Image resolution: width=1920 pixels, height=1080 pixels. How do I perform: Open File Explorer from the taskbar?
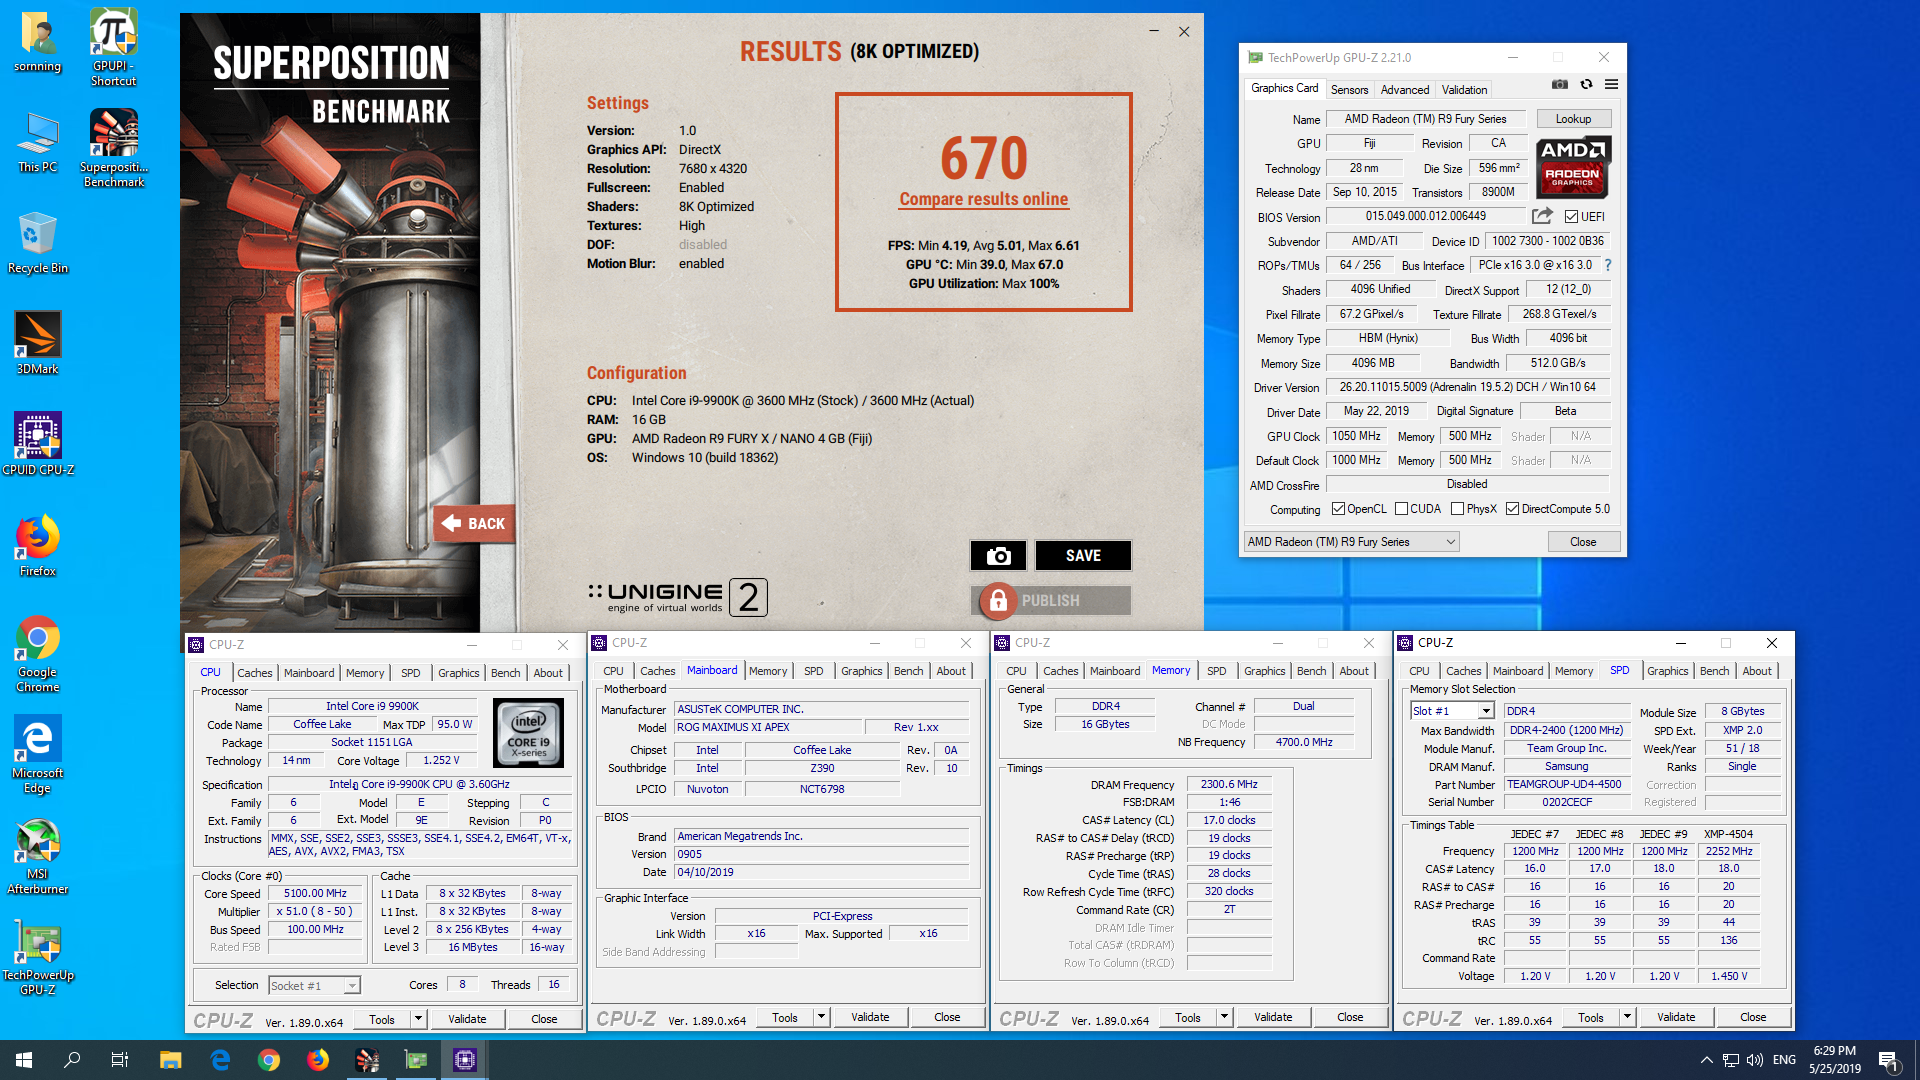tap(171, 1060)
